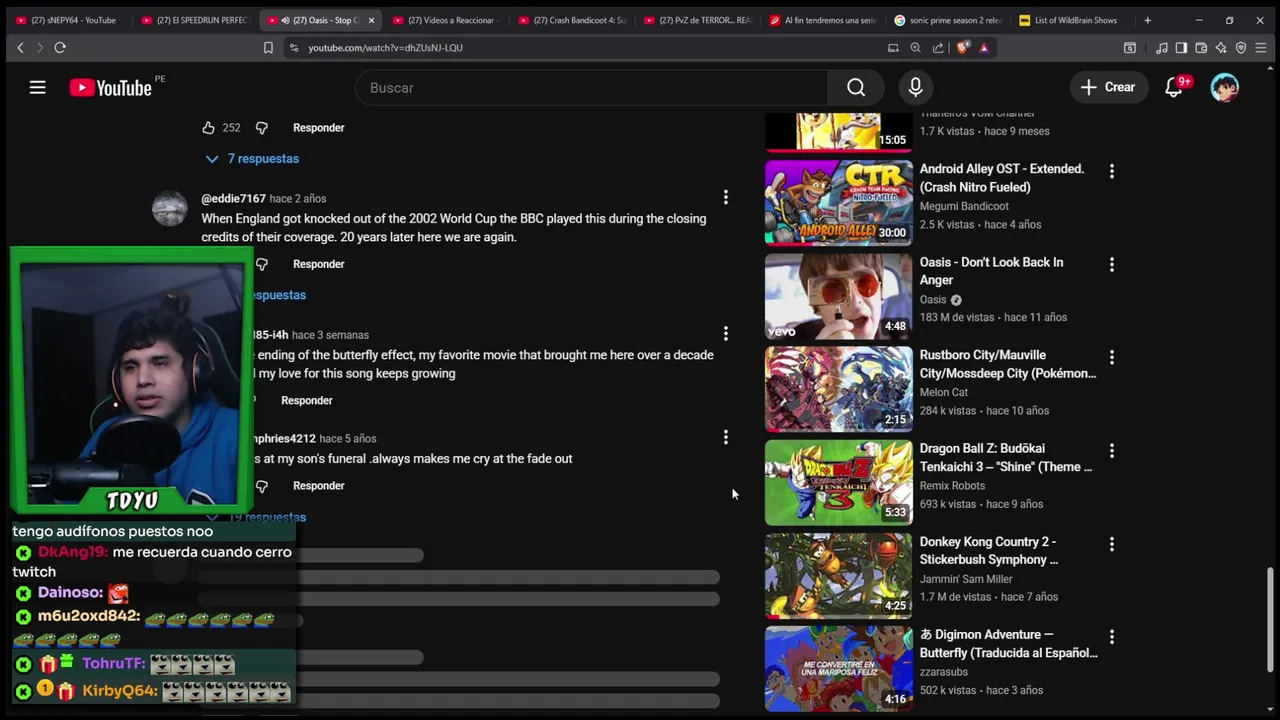Screen dimensions: 1280x720
Task: Reply to the @eddie7167 comment
Action: click(318, 264)
